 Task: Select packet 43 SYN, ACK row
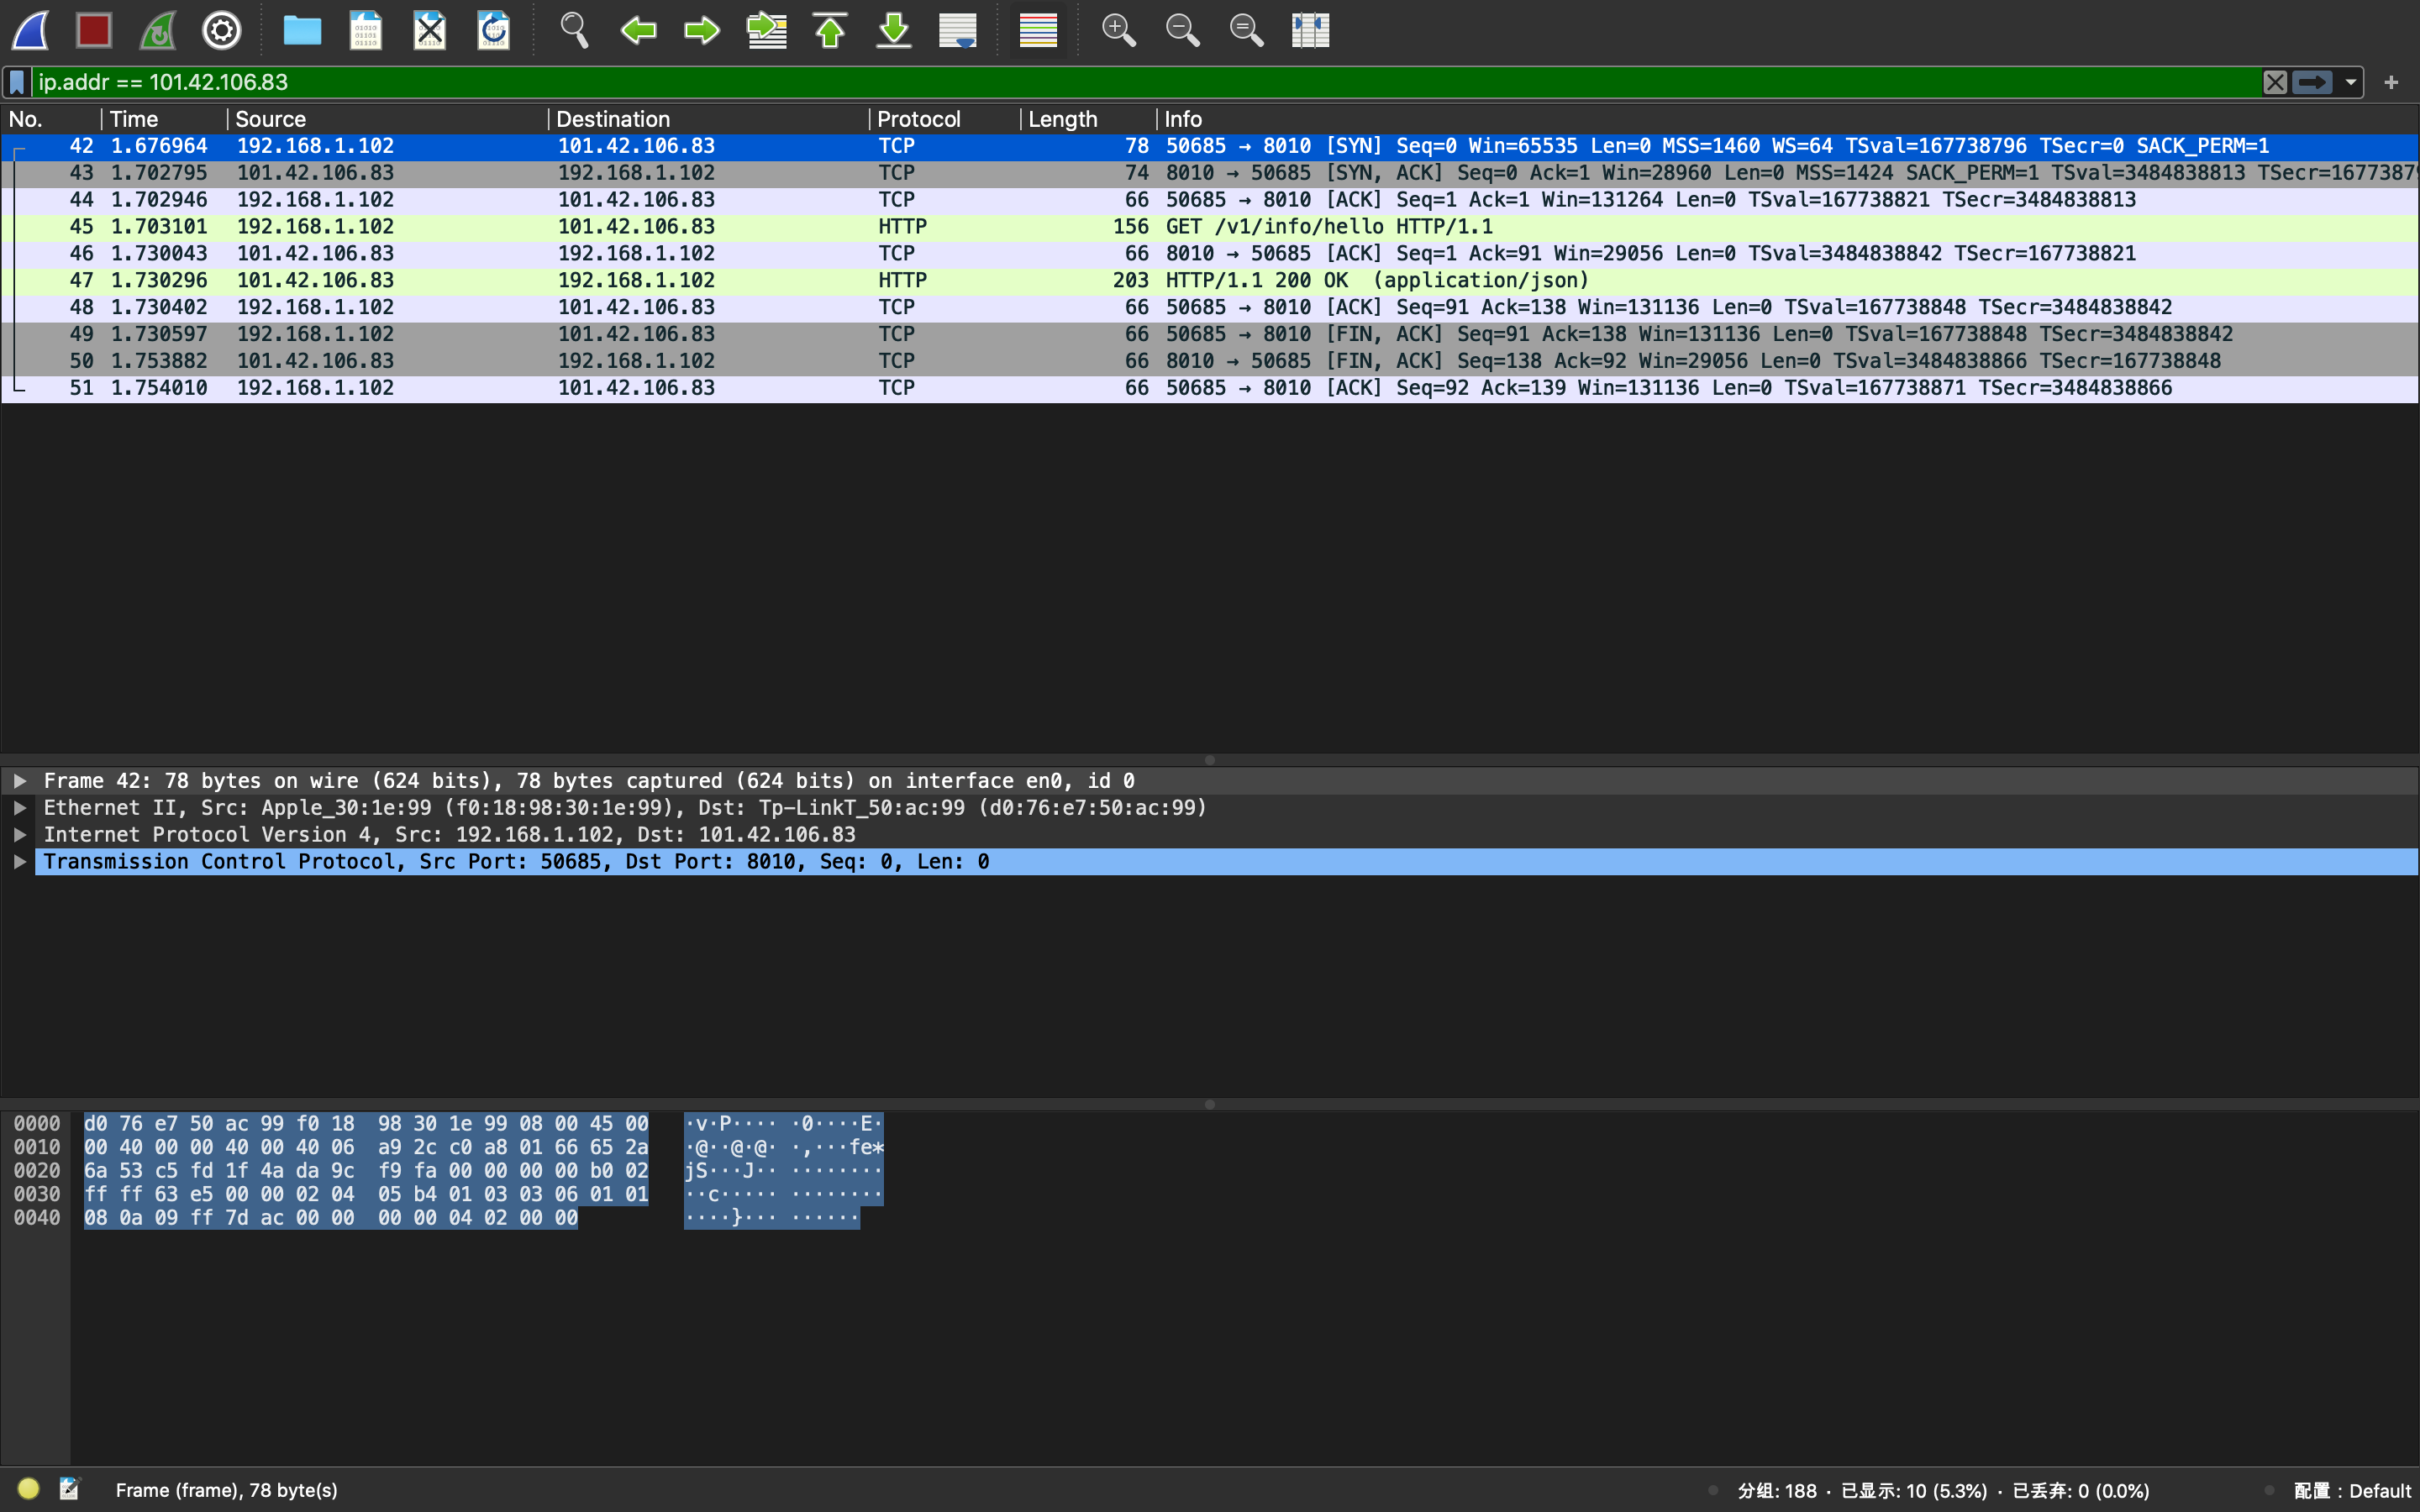(x=1210, y=173)
